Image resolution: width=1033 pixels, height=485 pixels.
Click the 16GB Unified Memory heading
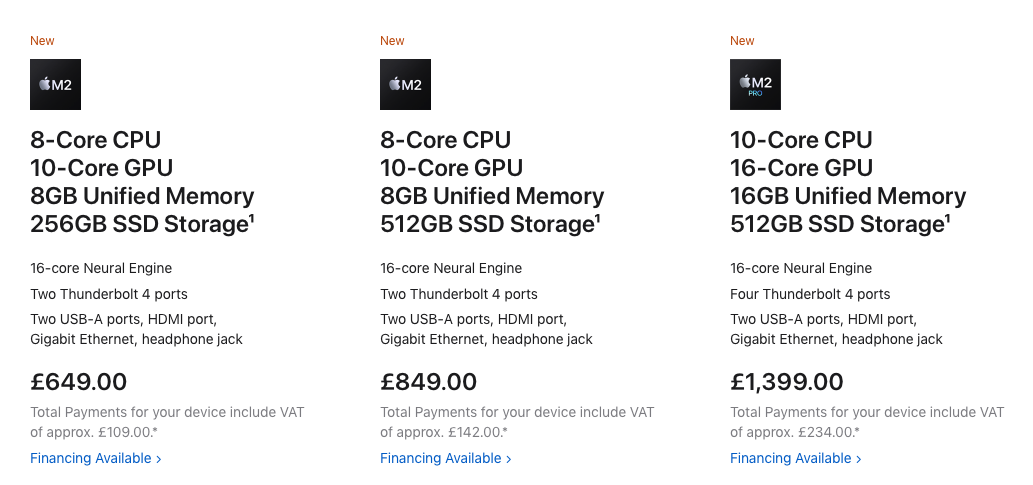848,196
